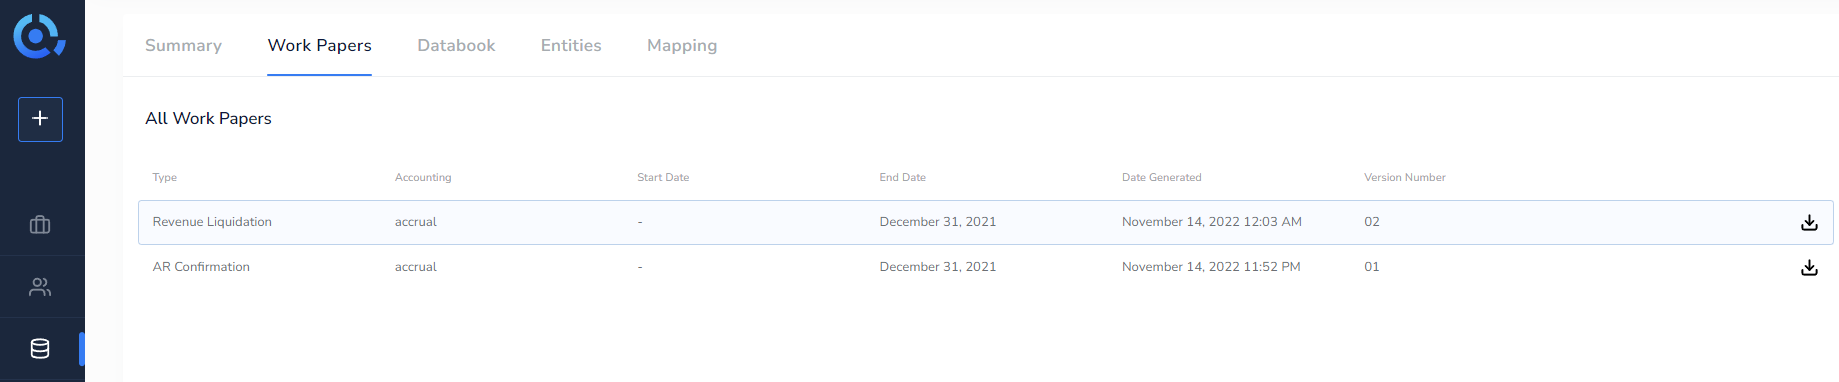The image size is (1839, 382).
Task: Click the Accounting column header
Action: click(x=423, y=177)
